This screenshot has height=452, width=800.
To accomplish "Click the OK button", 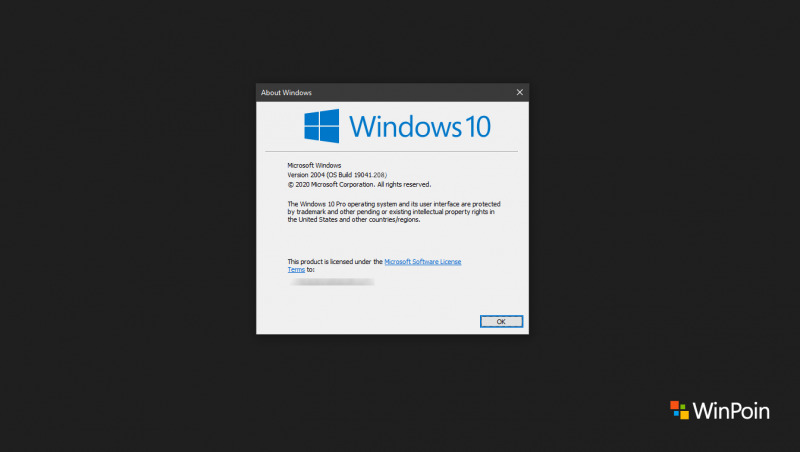I will point(501,321).
